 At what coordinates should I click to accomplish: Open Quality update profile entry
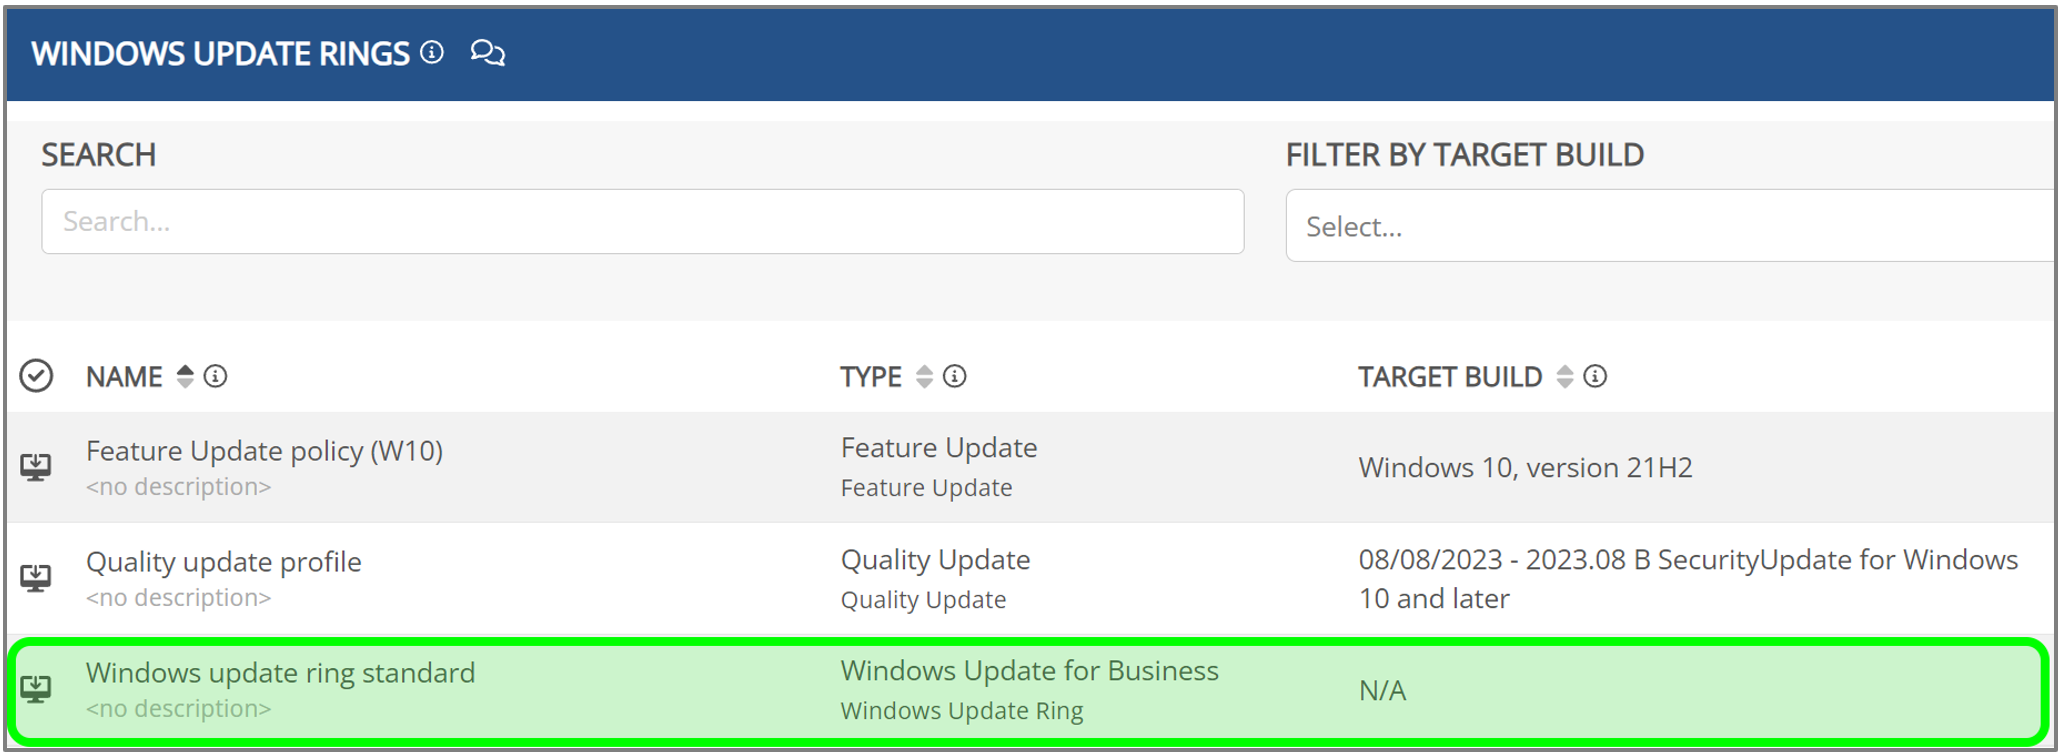(223, 562)
